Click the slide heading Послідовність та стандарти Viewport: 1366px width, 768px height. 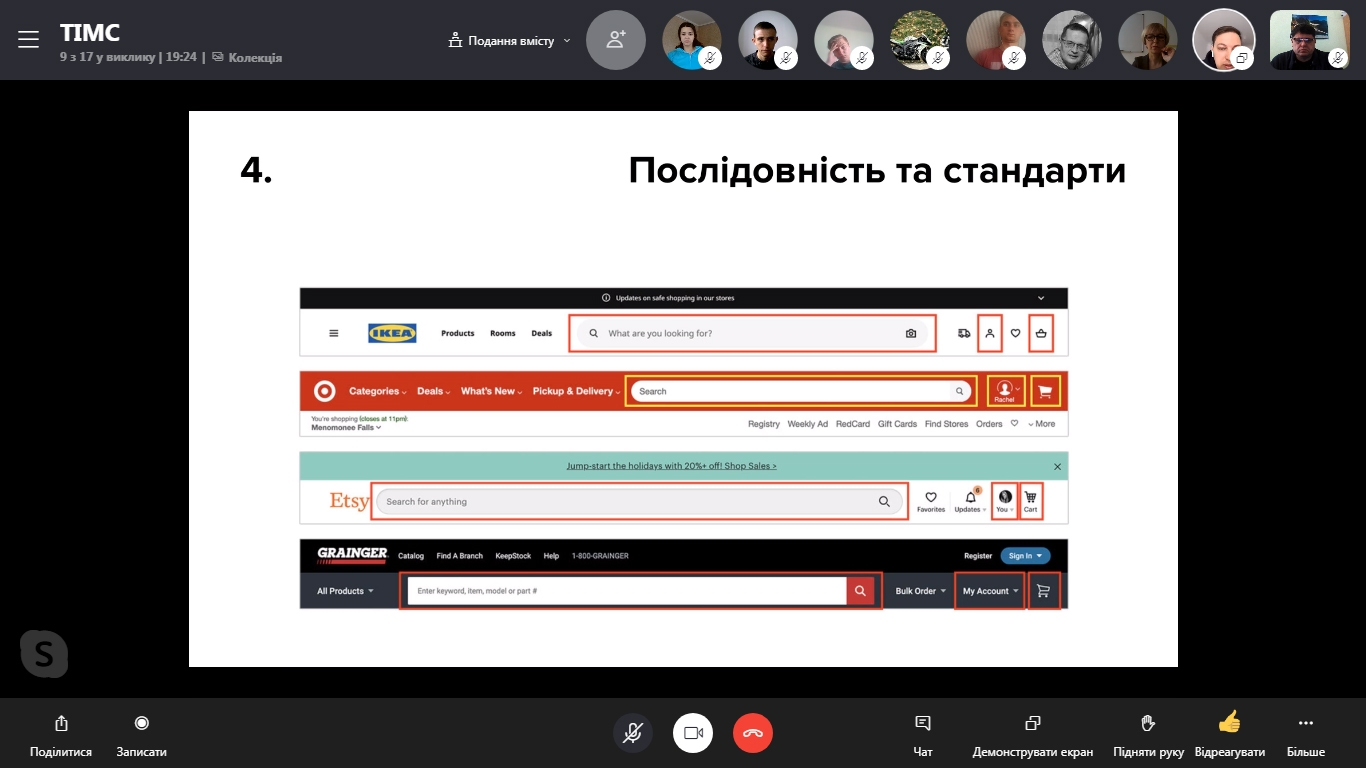pyautogui.click(x=877, y=171)
